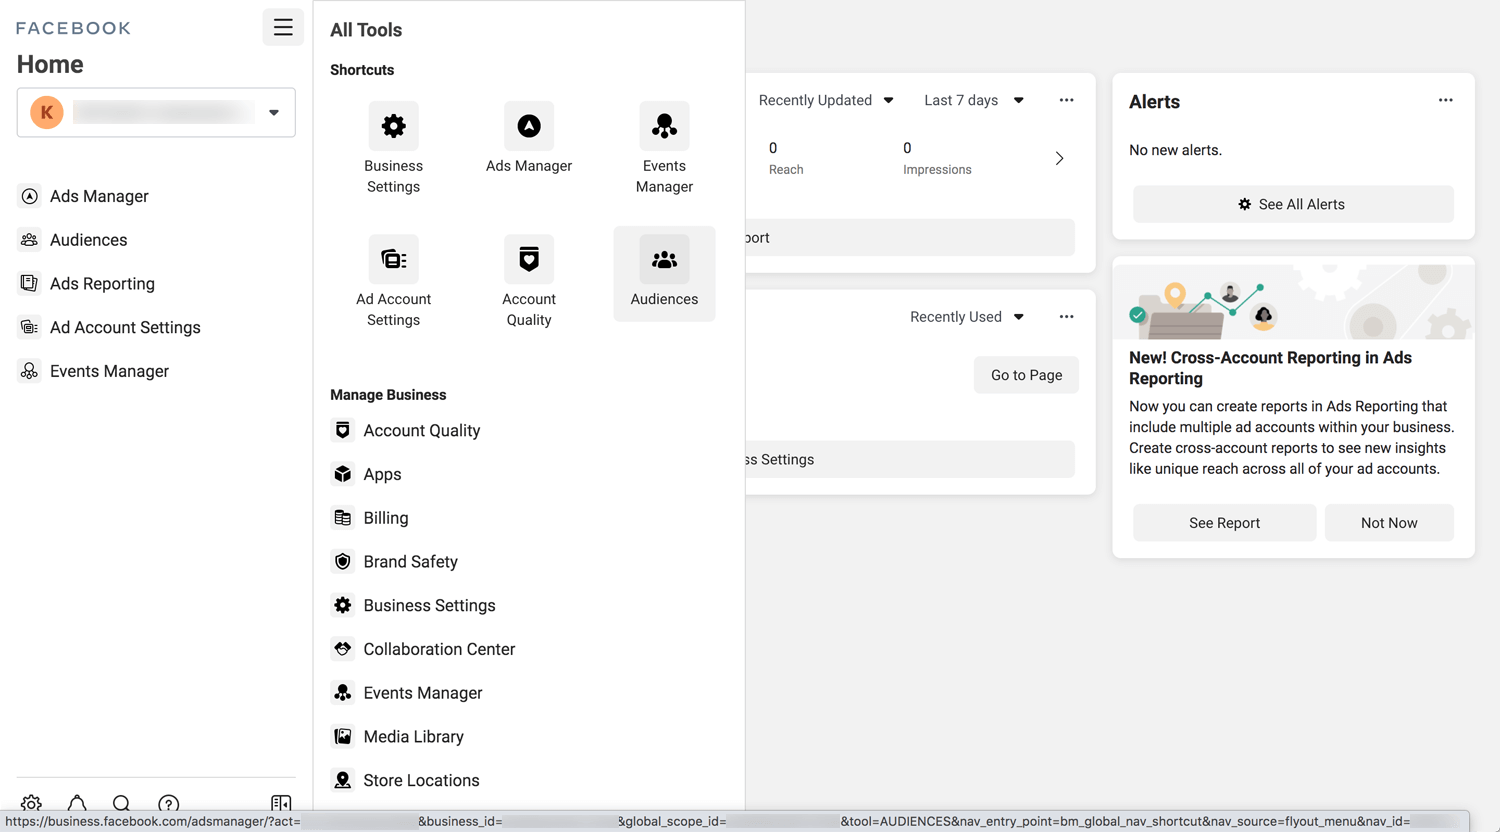Open more options on Alerts card

(x=1445, y=100)
